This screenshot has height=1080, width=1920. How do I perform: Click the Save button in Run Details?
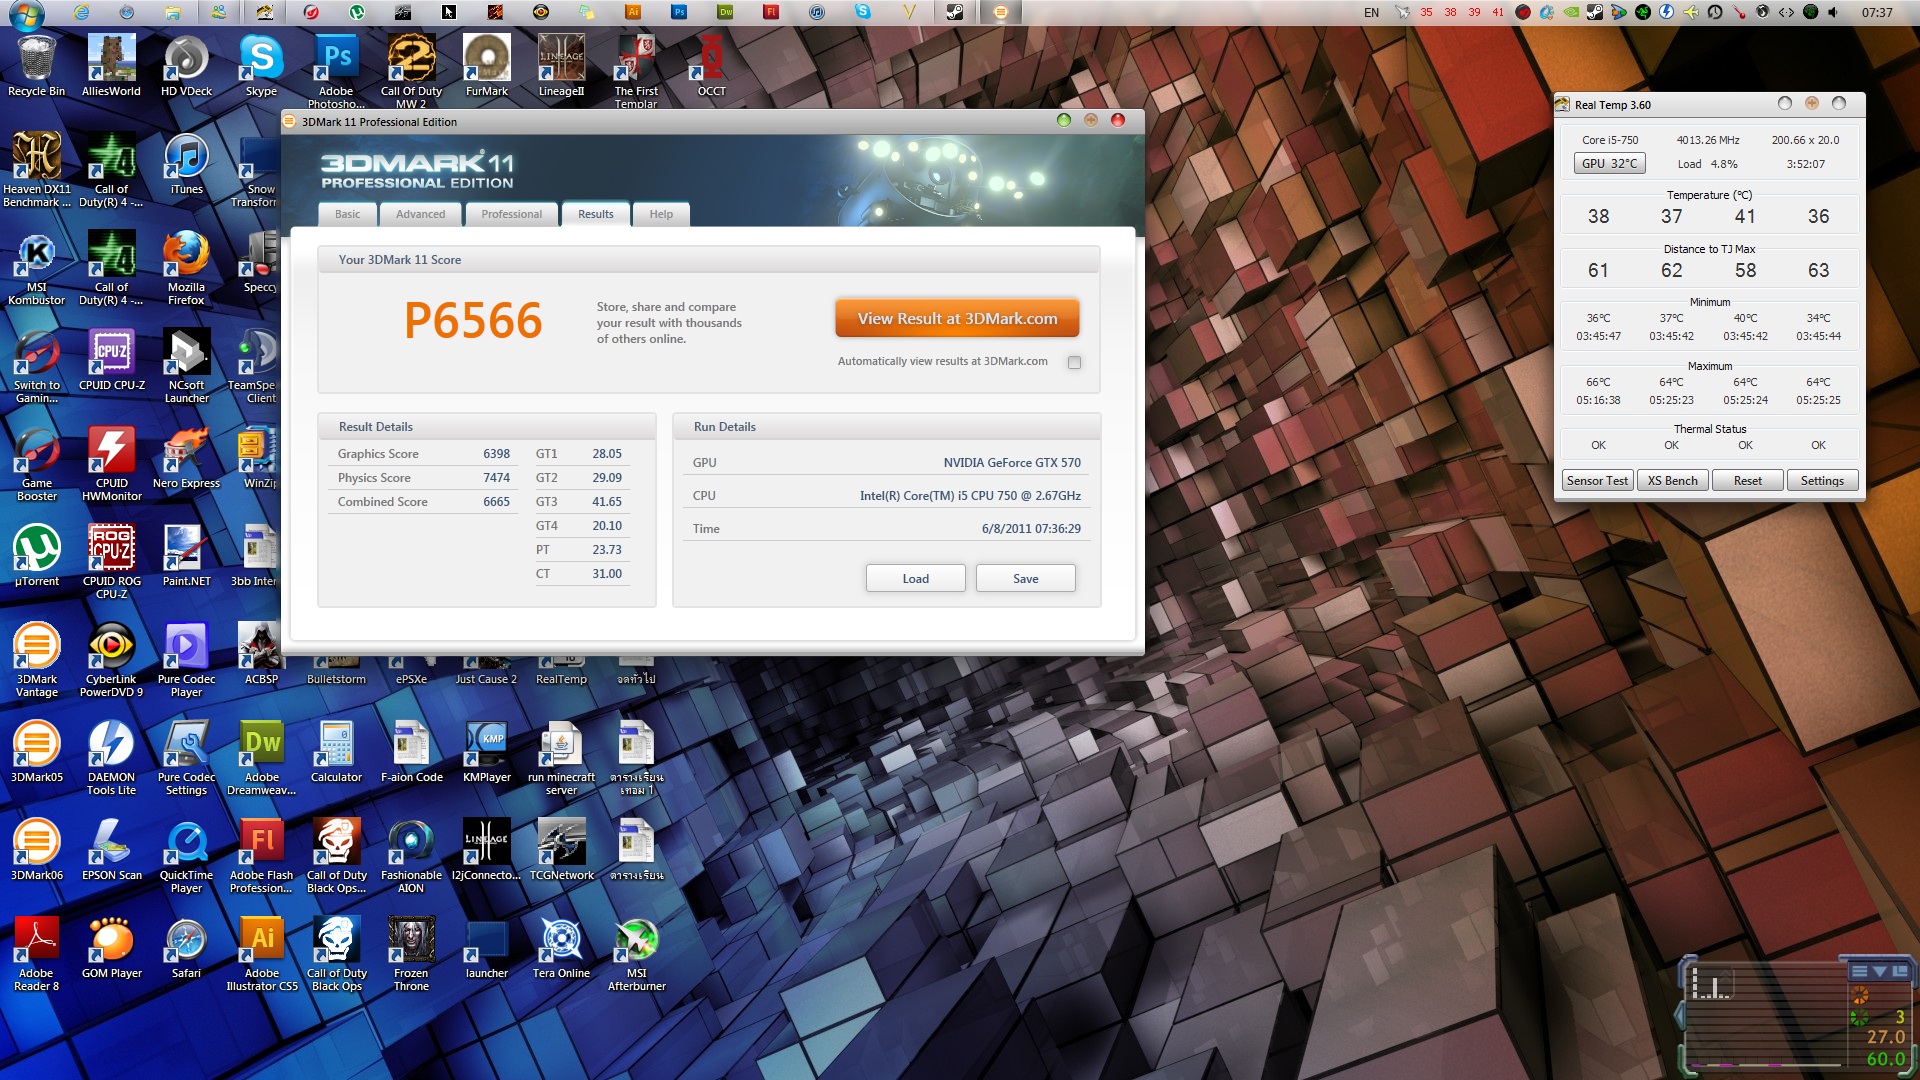[1025, 579]
